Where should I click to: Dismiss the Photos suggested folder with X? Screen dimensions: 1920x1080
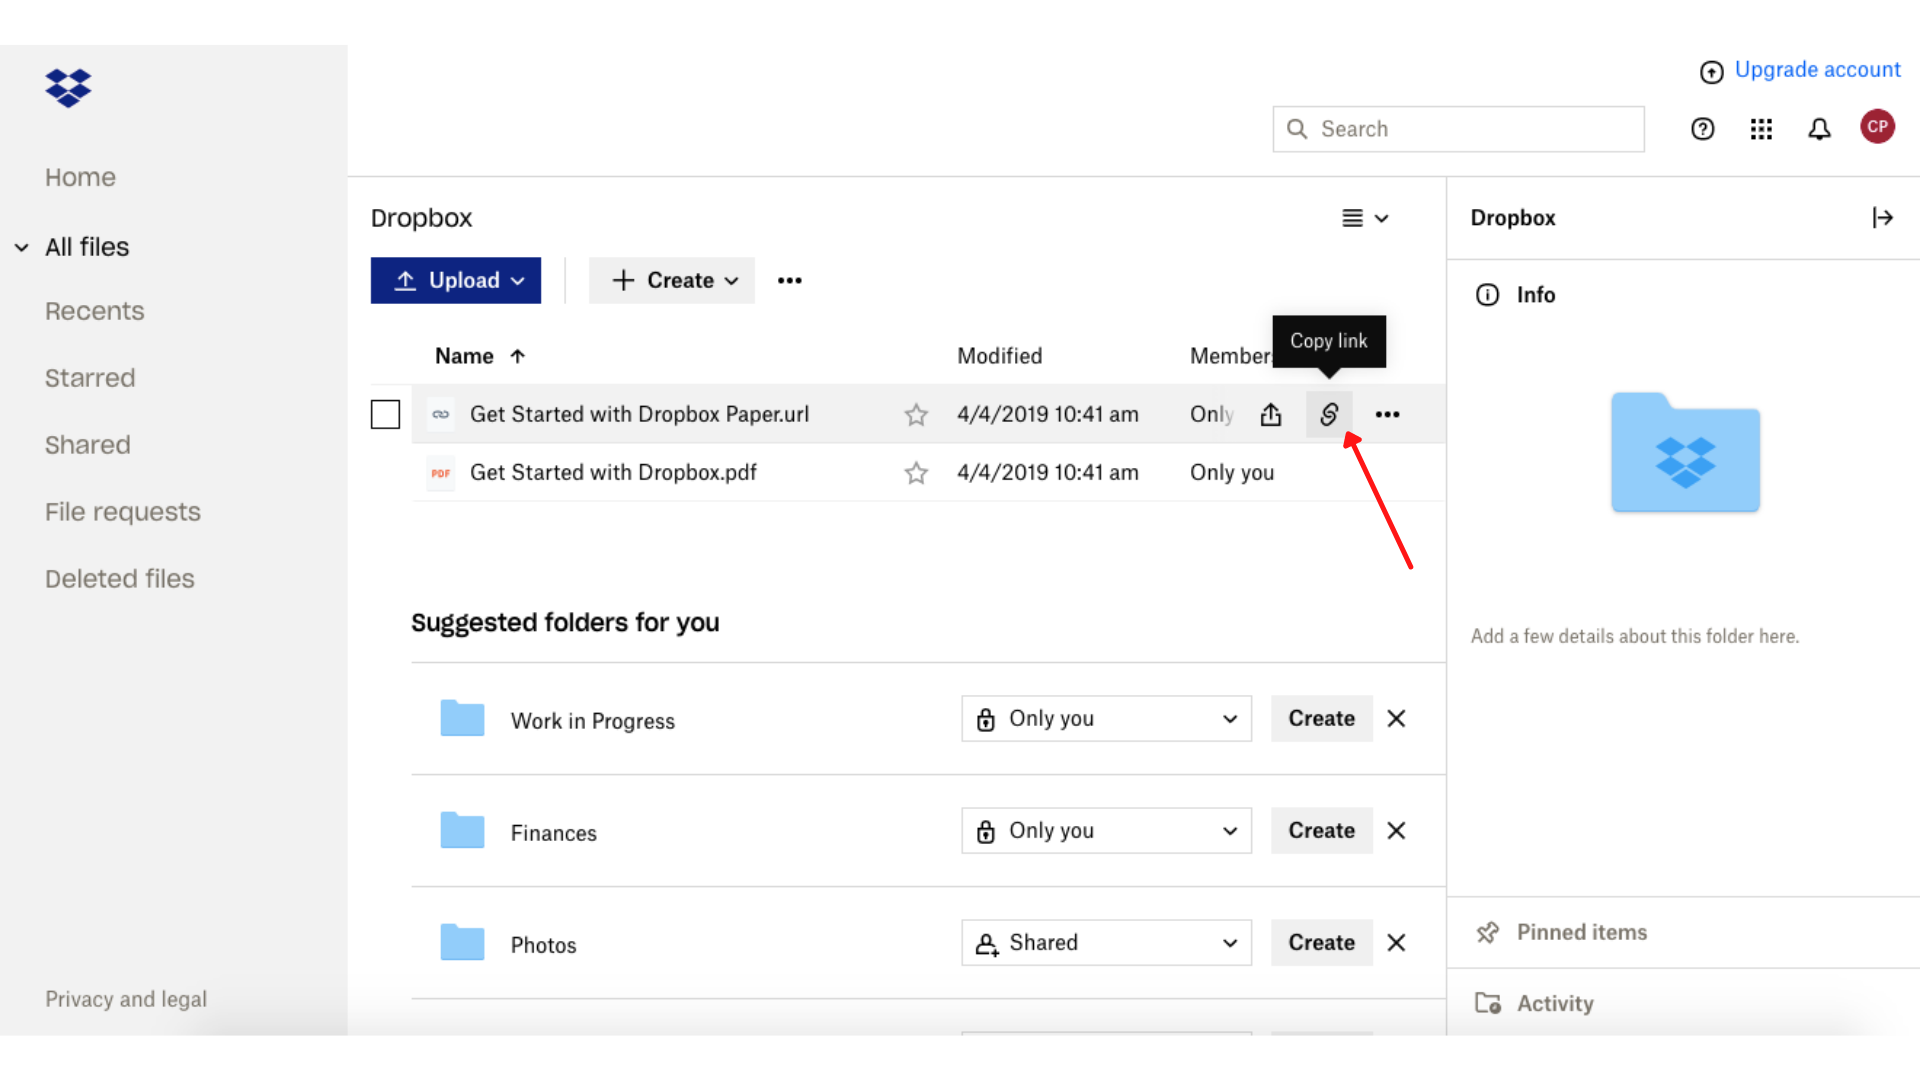pos(1398,944)
